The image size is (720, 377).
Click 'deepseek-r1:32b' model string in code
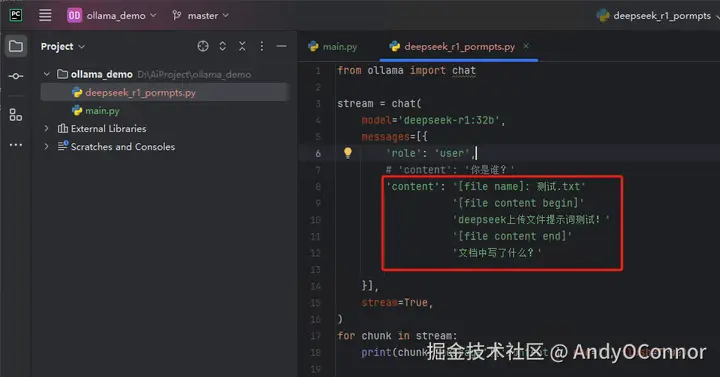tap(450, 120)
